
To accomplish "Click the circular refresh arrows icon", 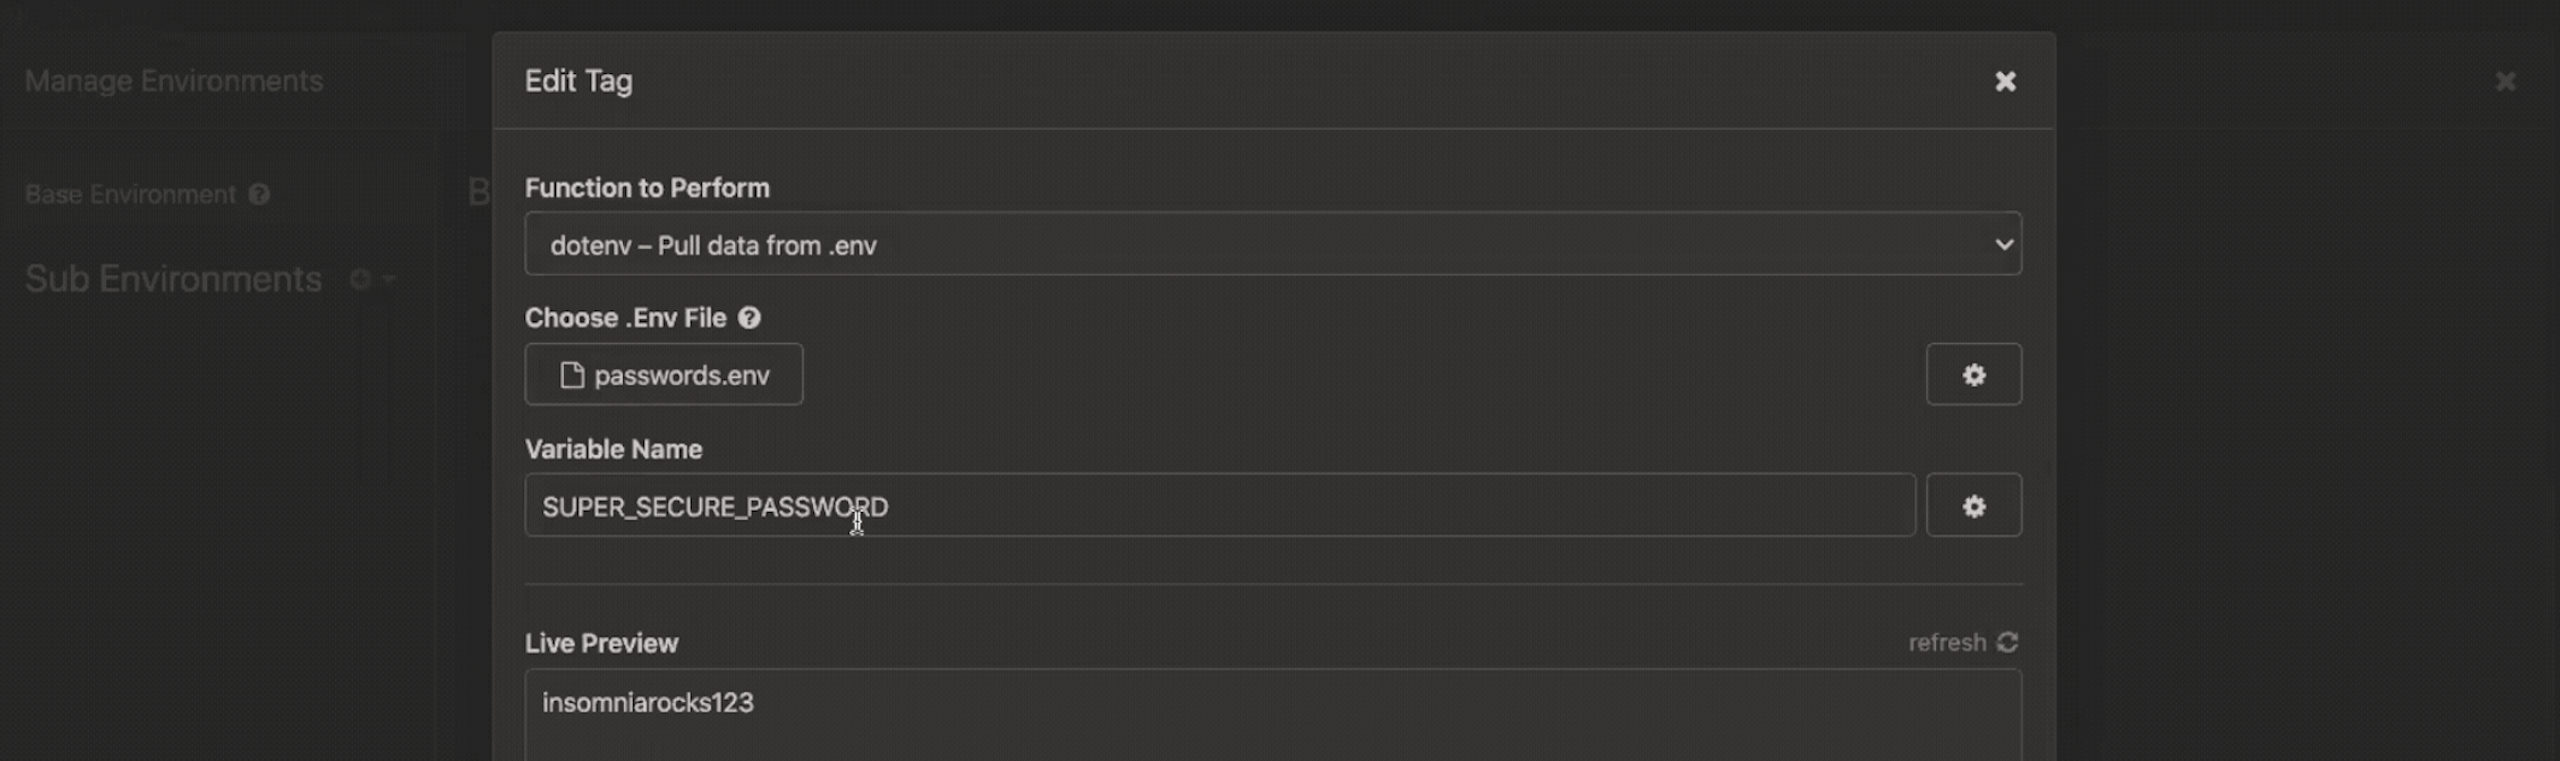I will (x=2007, y=642).
